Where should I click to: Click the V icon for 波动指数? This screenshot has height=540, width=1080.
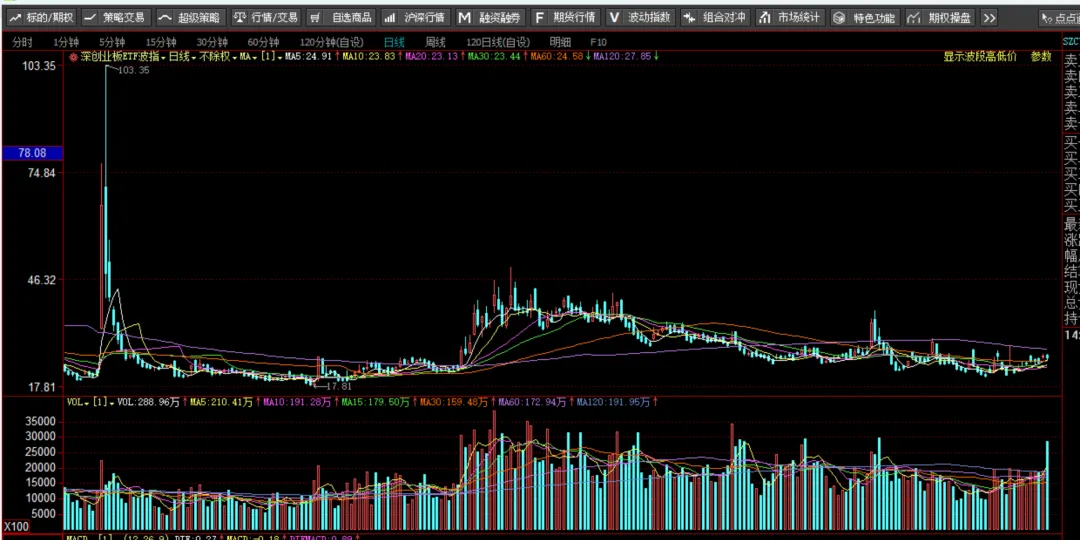click(x=614, y=18)
